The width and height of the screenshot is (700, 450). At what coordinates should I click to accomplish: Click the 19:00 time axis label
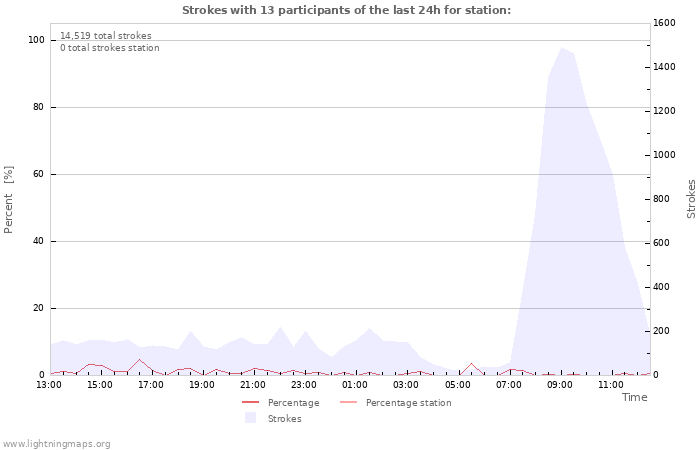tap(202, 385)
